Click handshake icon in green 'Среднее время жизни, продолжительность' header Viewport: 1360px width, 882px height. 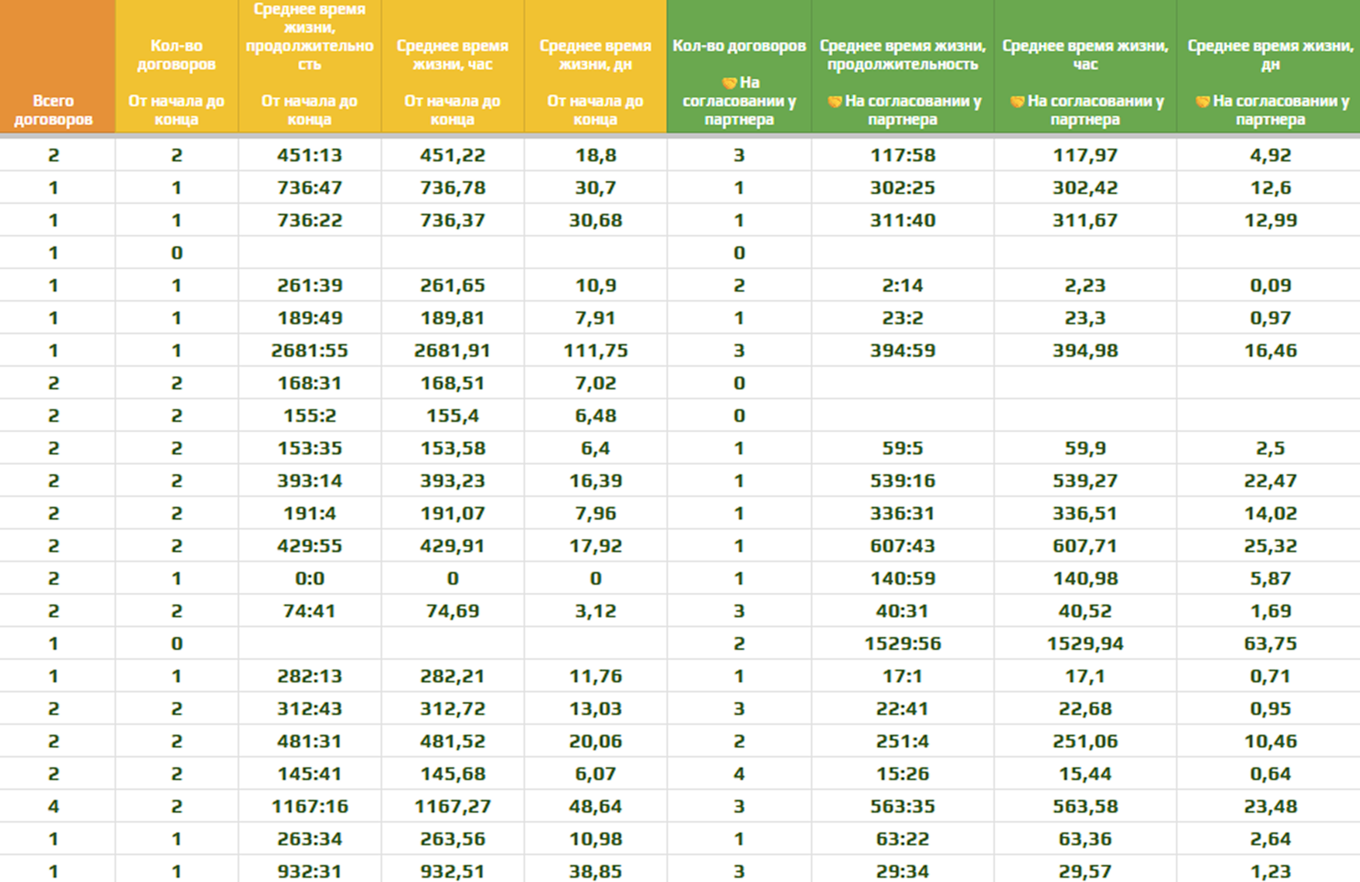[x=835, y=101]
